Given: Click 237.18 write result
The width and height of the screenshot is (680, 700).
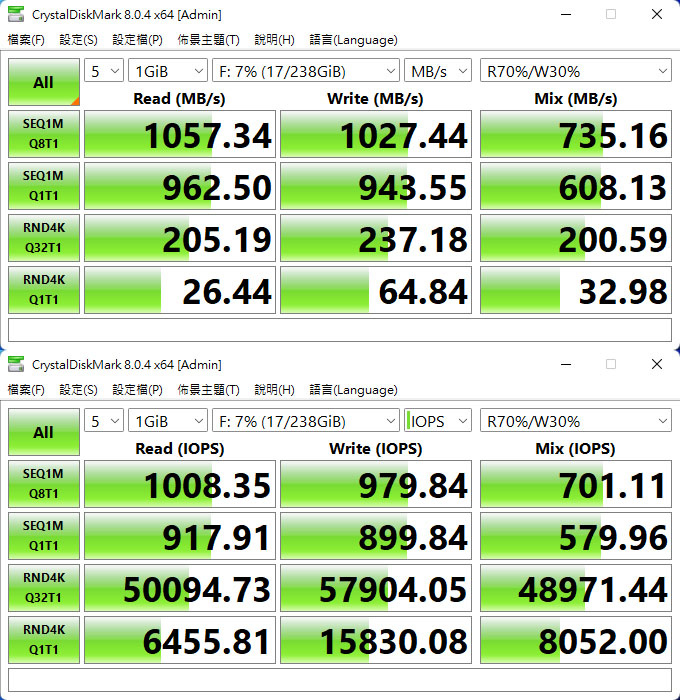Looking at the screenshot, I should (376, 238).
